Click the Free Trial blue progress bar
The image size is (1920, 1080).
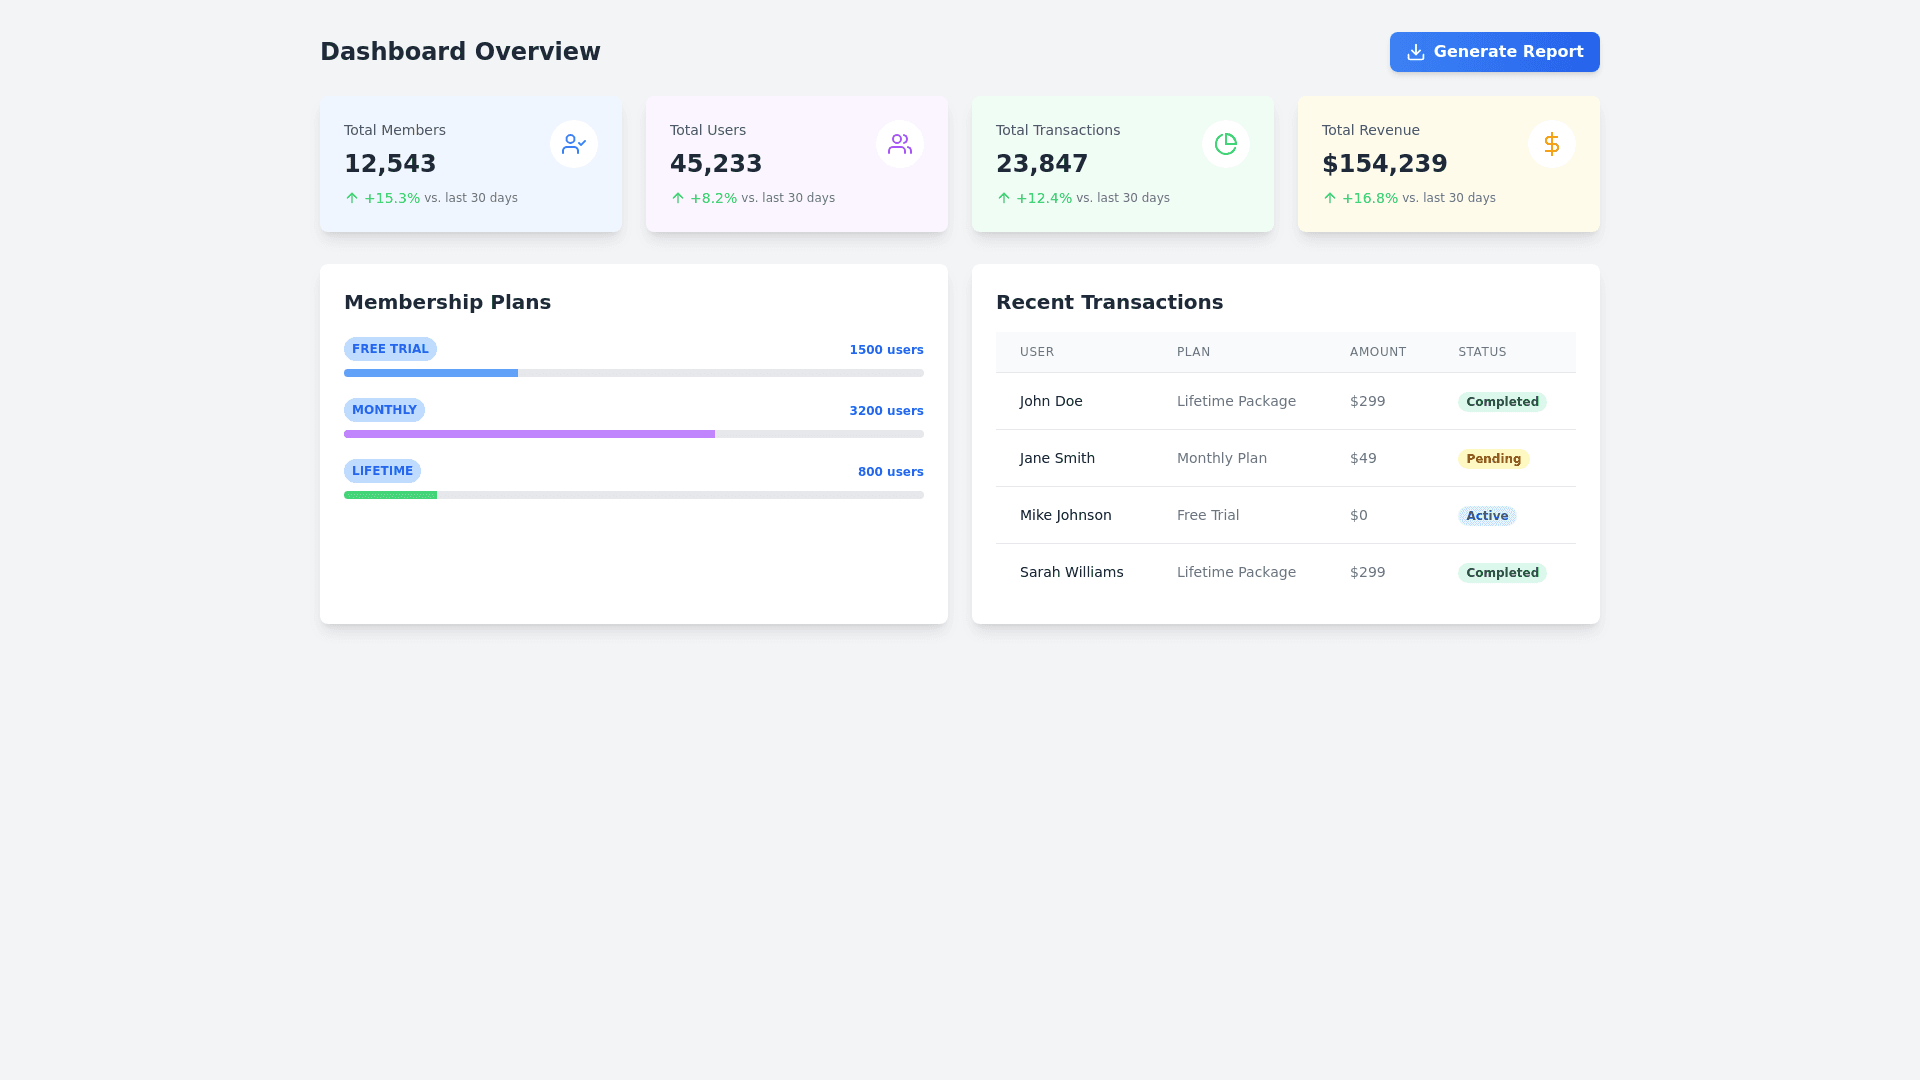pyautogui.click(x=431, y=373)
